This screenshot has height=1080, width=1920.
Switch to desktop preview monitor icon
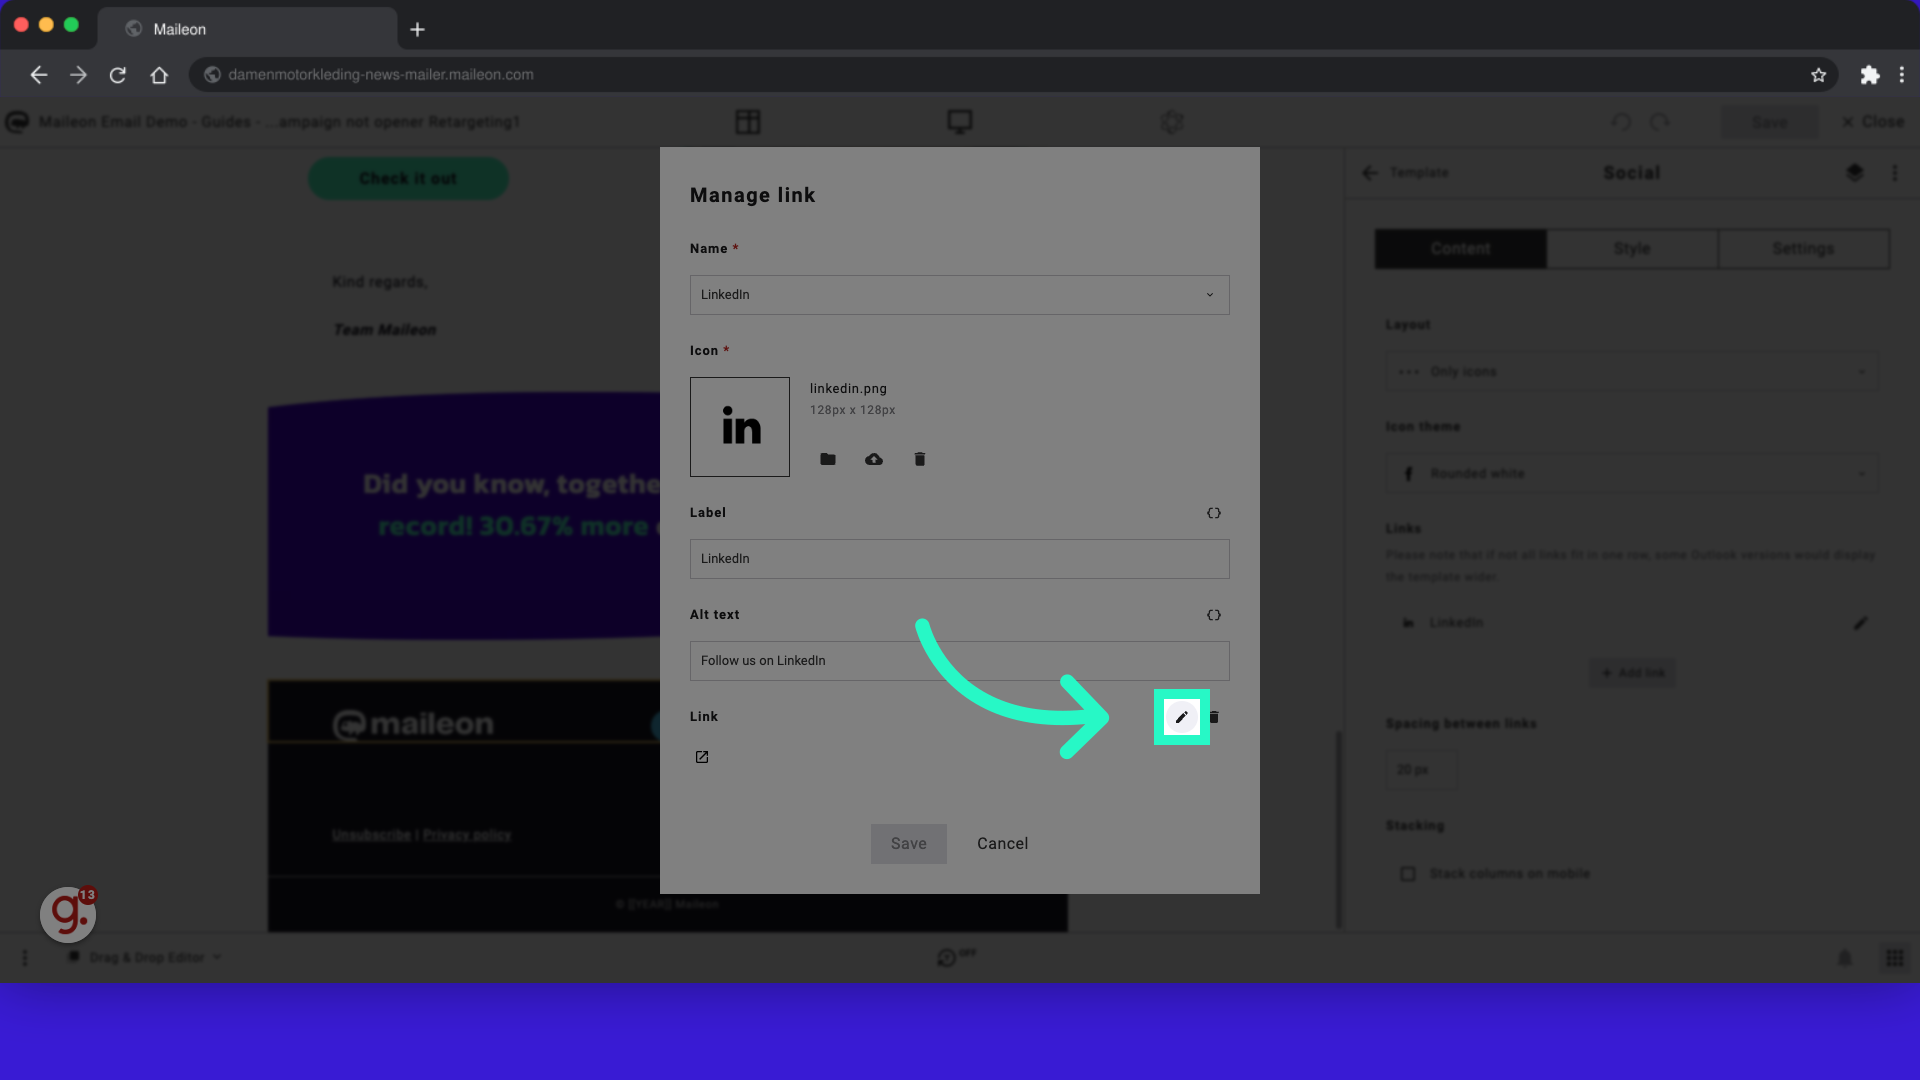[960, 122]
